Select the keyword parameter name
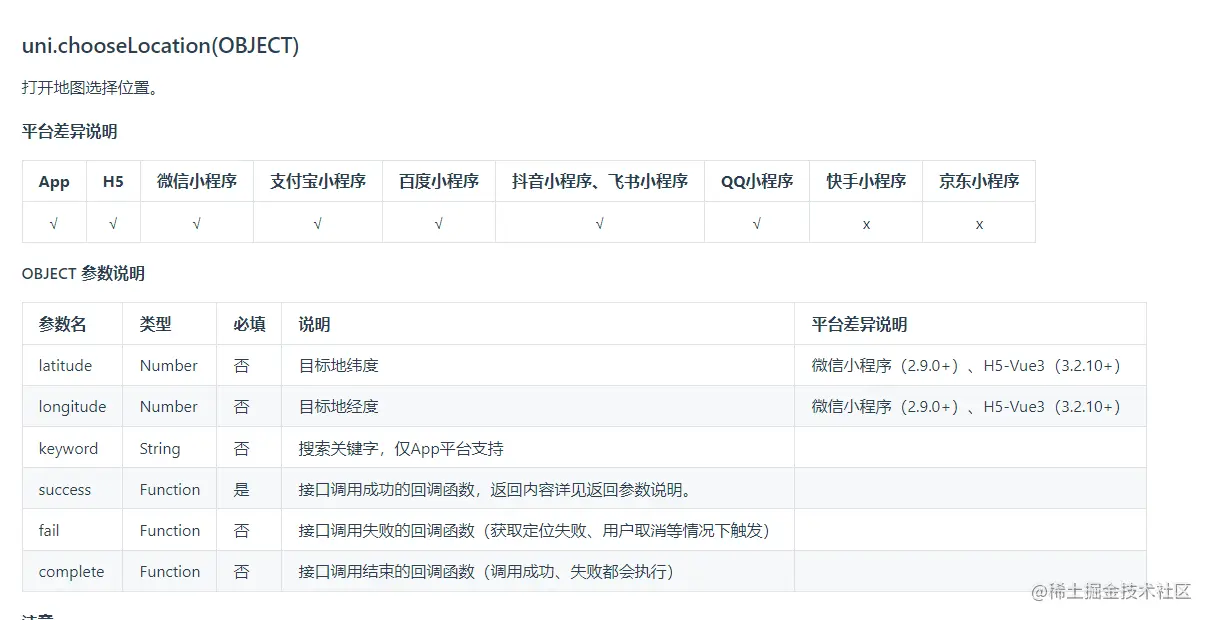 click(x=68, y=449)
